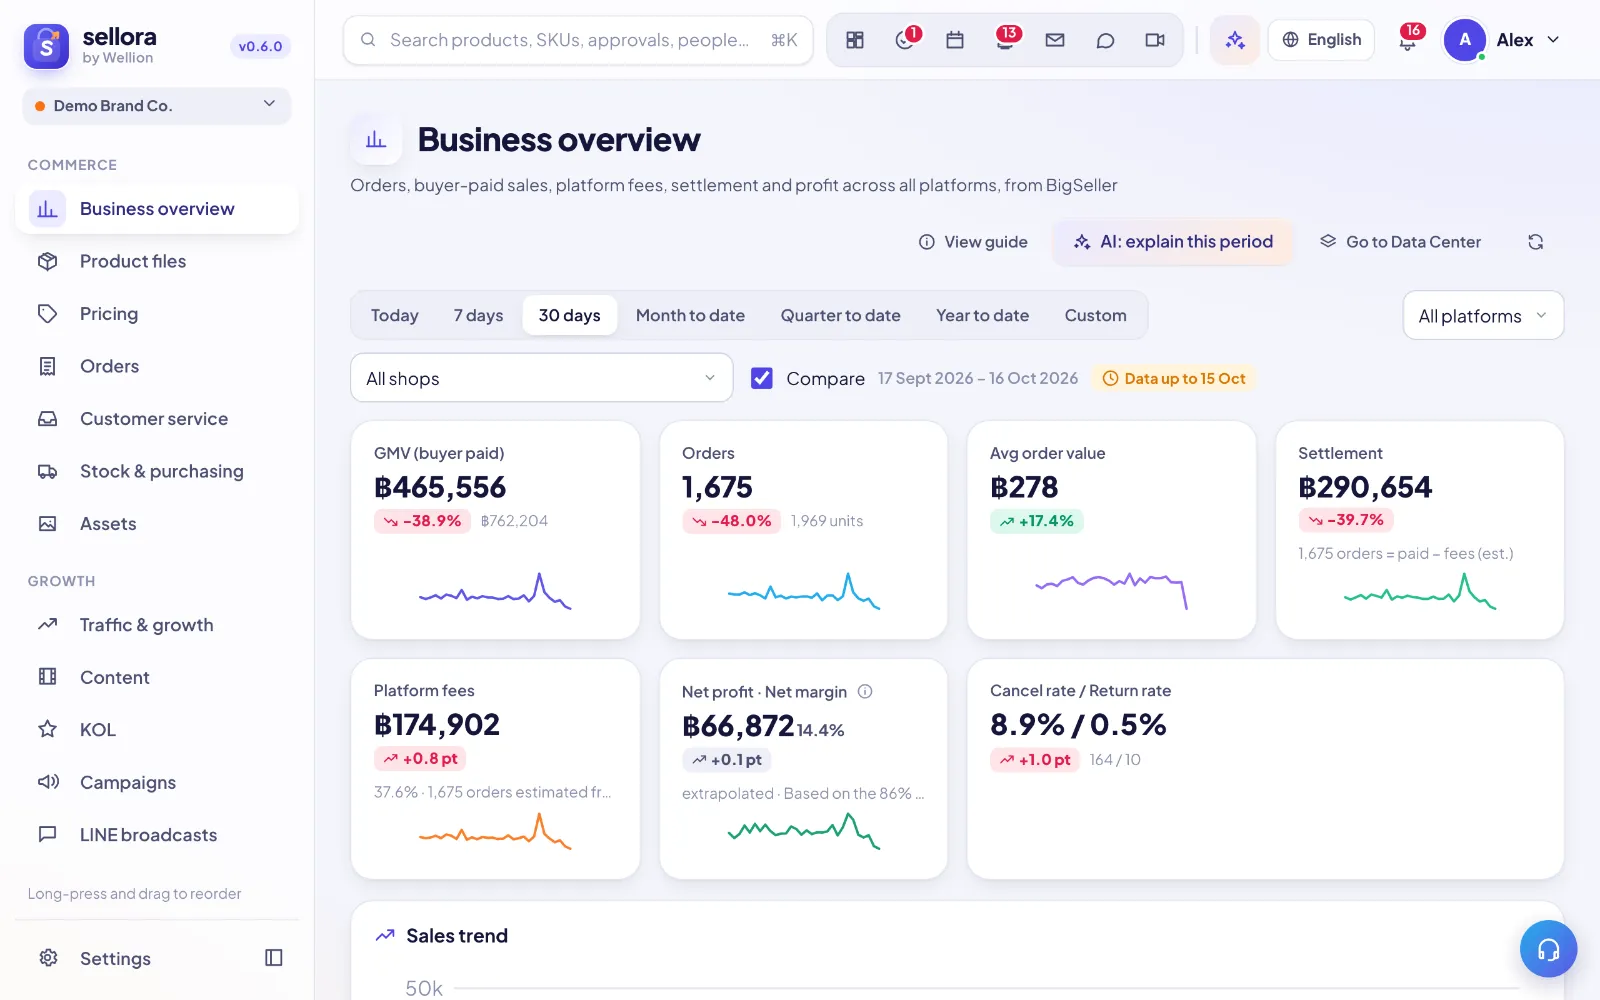Open KOL in sidebar
Viewport: 1600px width, 1000px height.
[x=157, y=730]
